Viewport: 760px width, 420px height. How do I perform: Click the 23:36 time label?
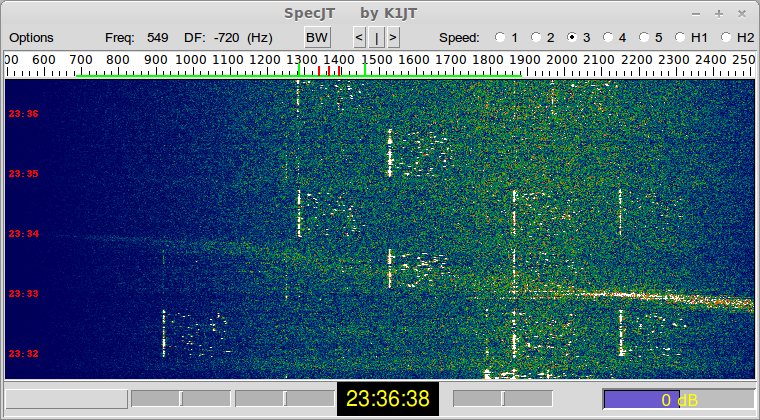click(x=23, y=114)
